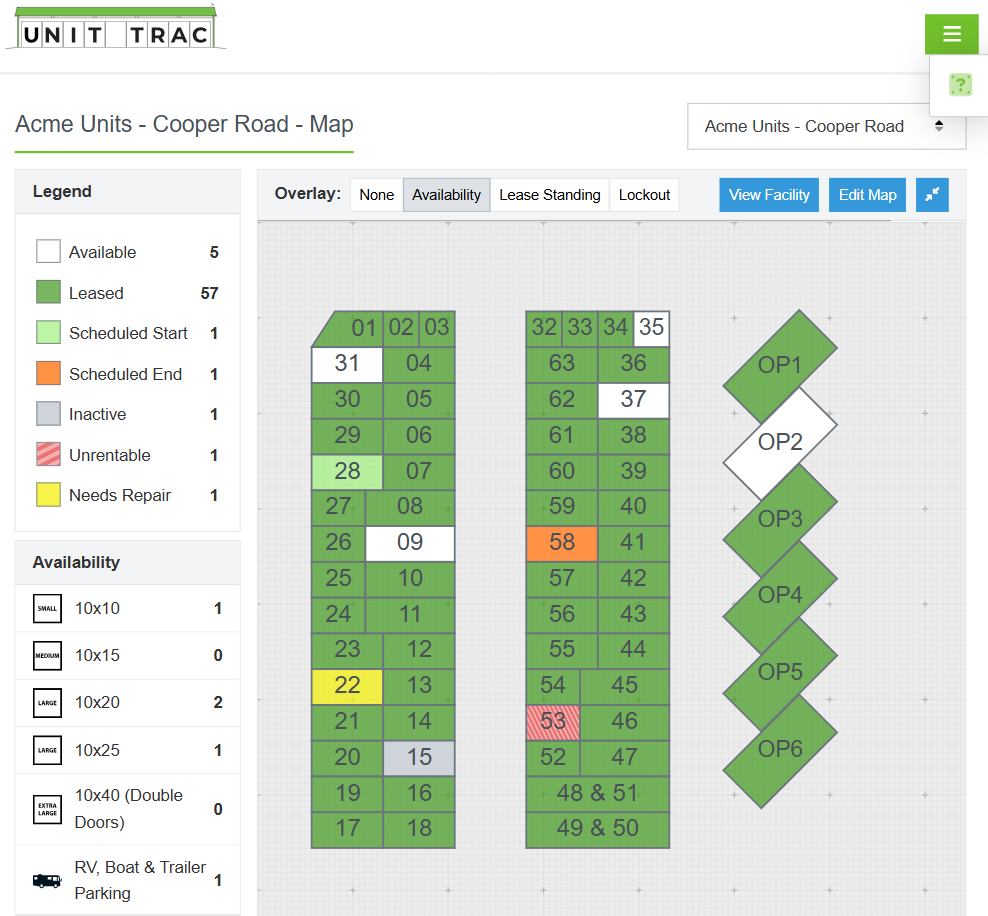The image size is (988, 916).
Task: Select available unit 09 on map
Action: (x=410, y=543)
